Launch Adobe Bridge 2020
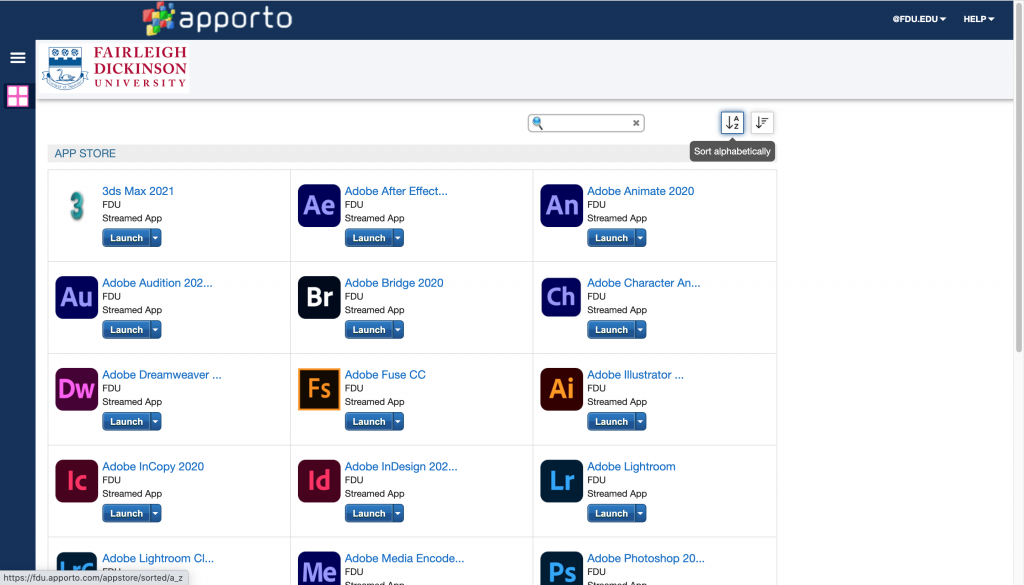 [x=368, y=330]
